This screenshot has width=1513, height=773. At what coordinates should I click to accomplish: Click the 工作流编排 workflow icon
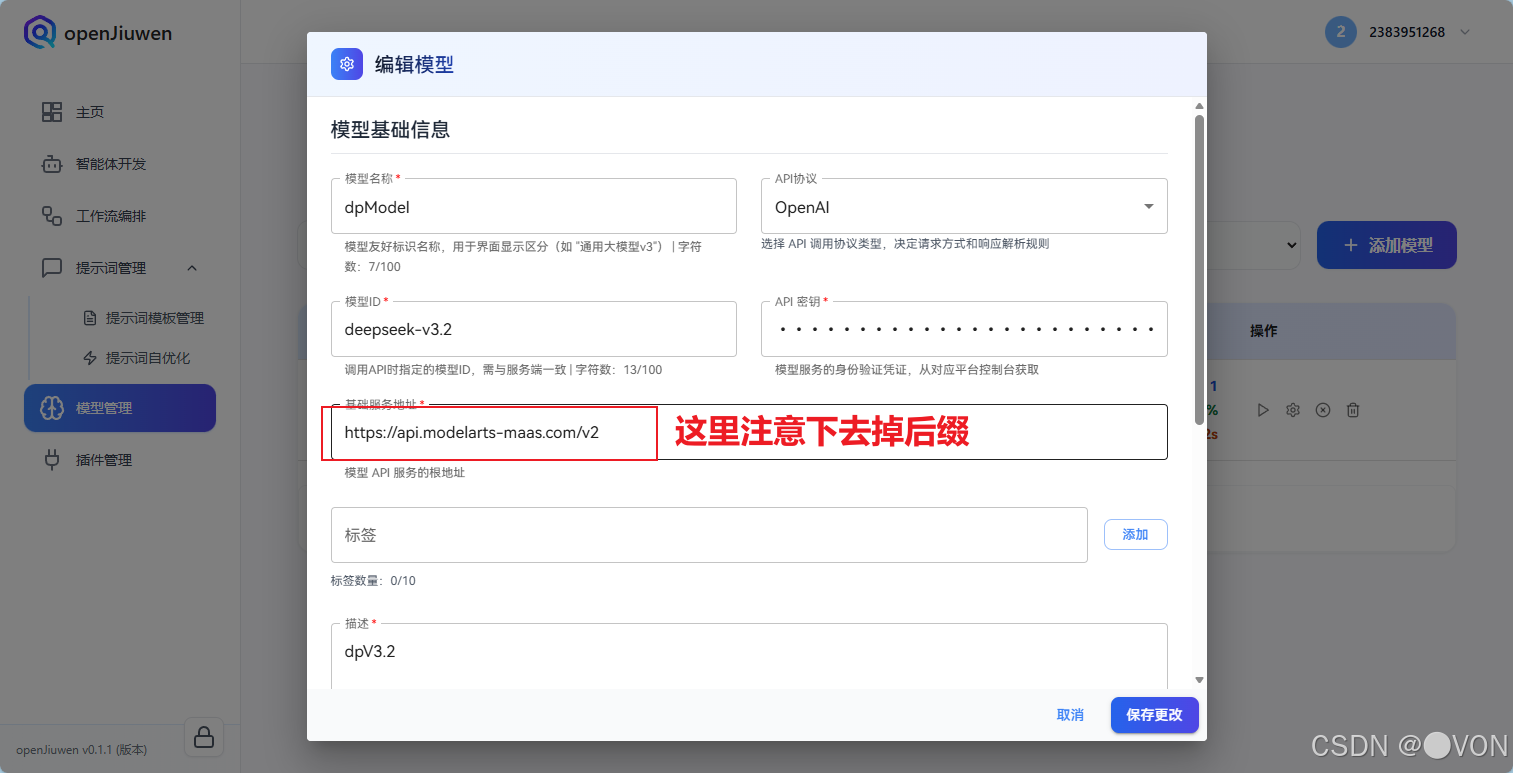tap(51, 215)
